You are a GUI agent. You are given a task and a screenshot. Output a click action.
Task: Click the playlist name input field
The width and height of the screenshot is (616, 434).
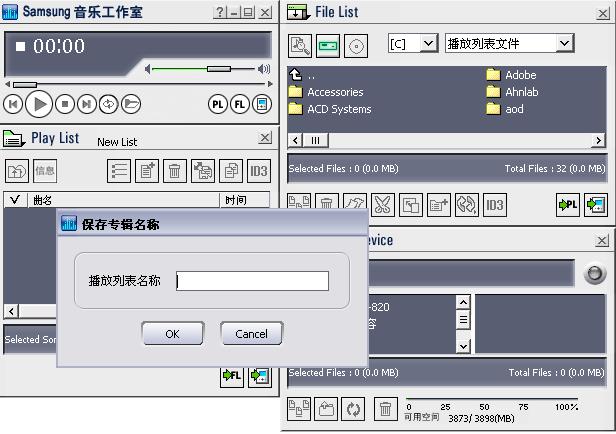[x=252, y=281]
